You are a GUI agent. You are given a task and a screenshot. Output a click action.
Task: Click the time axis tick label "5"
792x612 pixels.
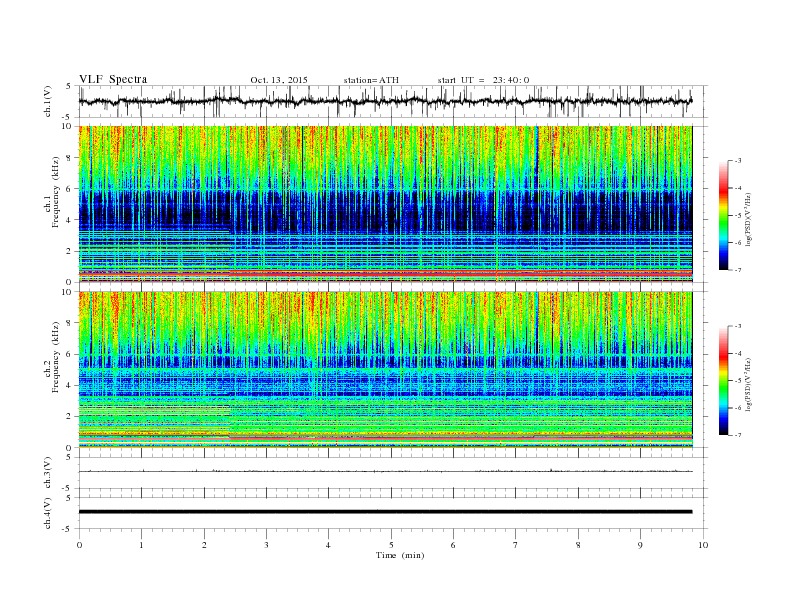391,545
